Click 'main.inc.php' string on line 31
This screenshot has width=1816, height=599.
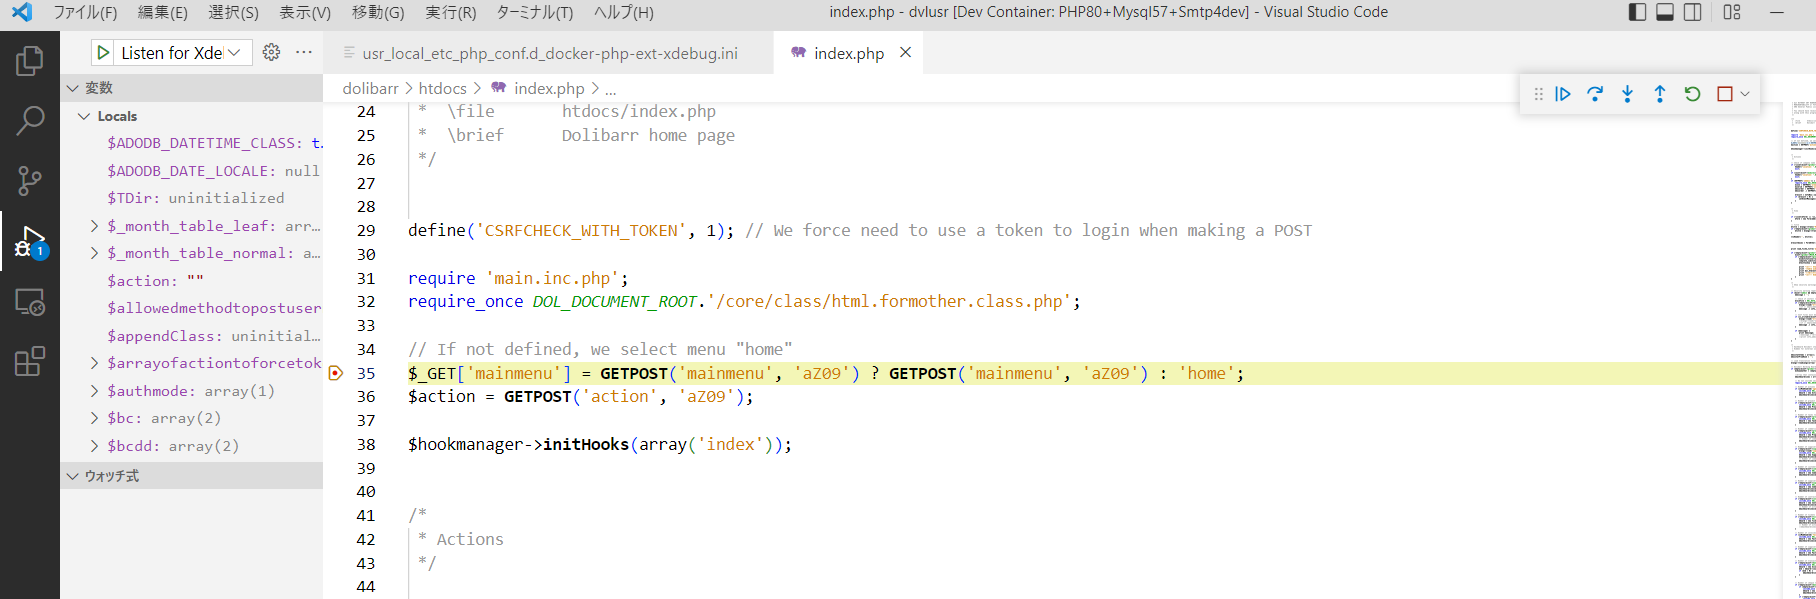(553, 278)
